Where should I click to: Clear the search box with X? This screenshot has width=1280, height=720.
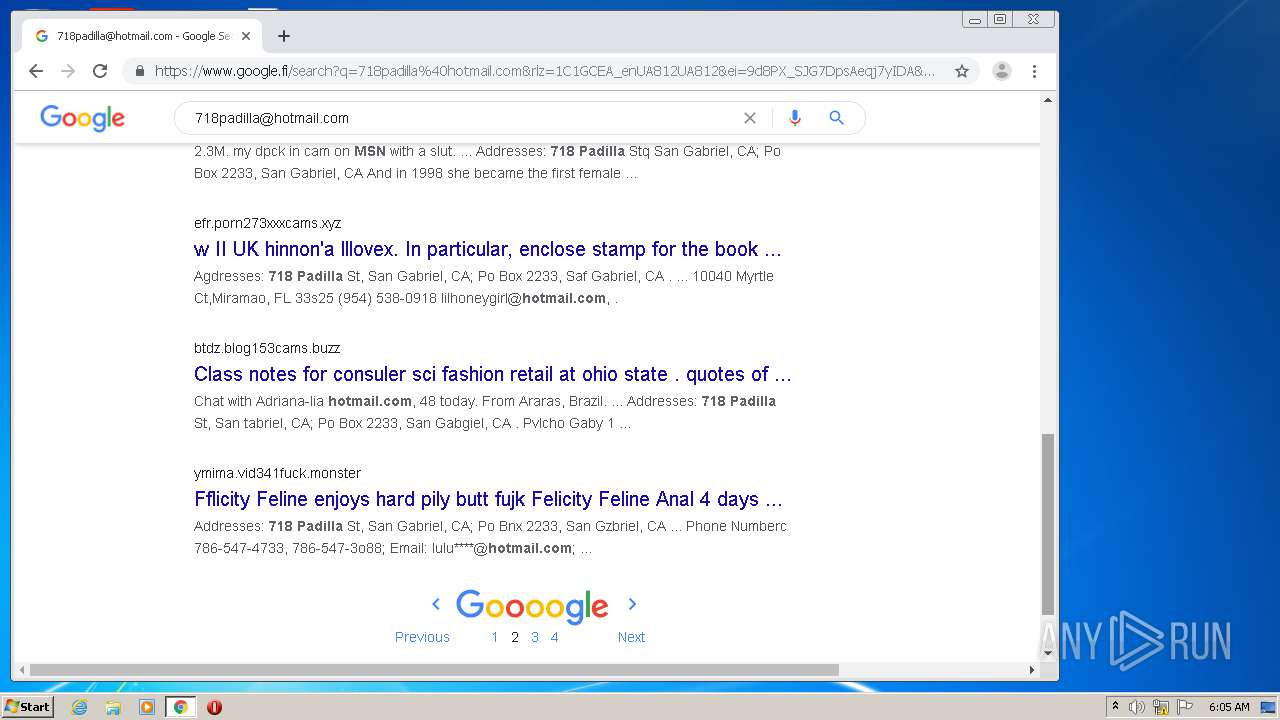pyautogui.click(x=750, y=118)
